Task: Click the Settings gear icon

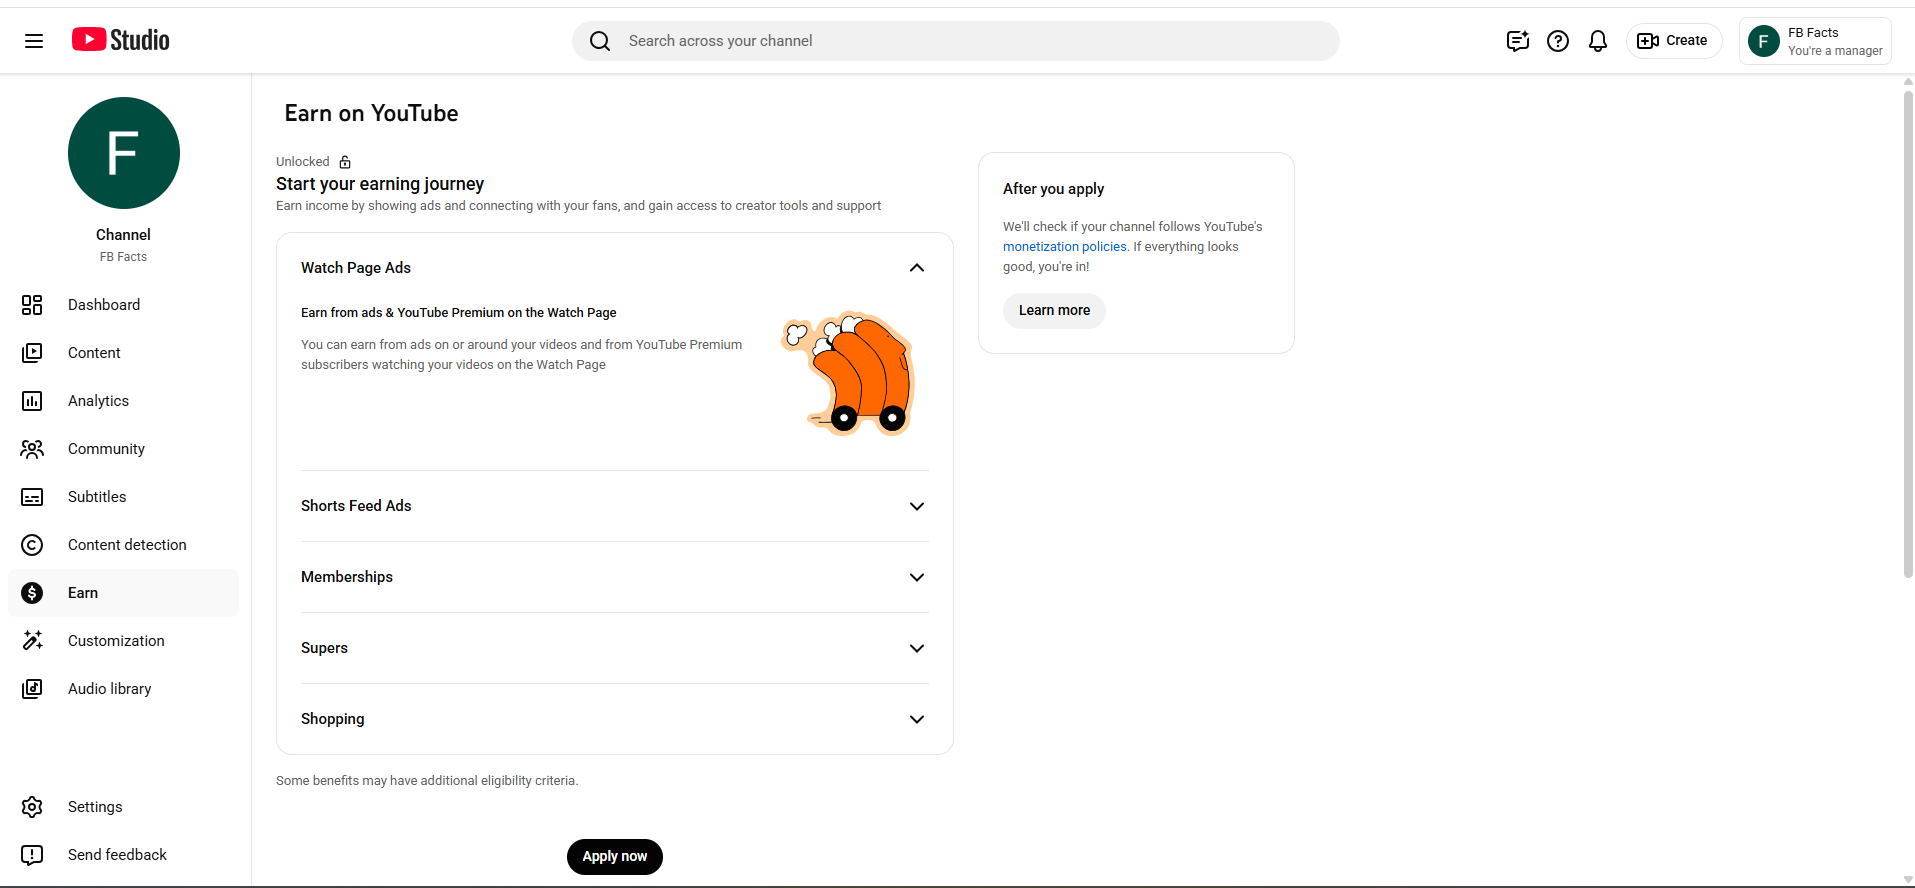Action: [x=32, y=807]
